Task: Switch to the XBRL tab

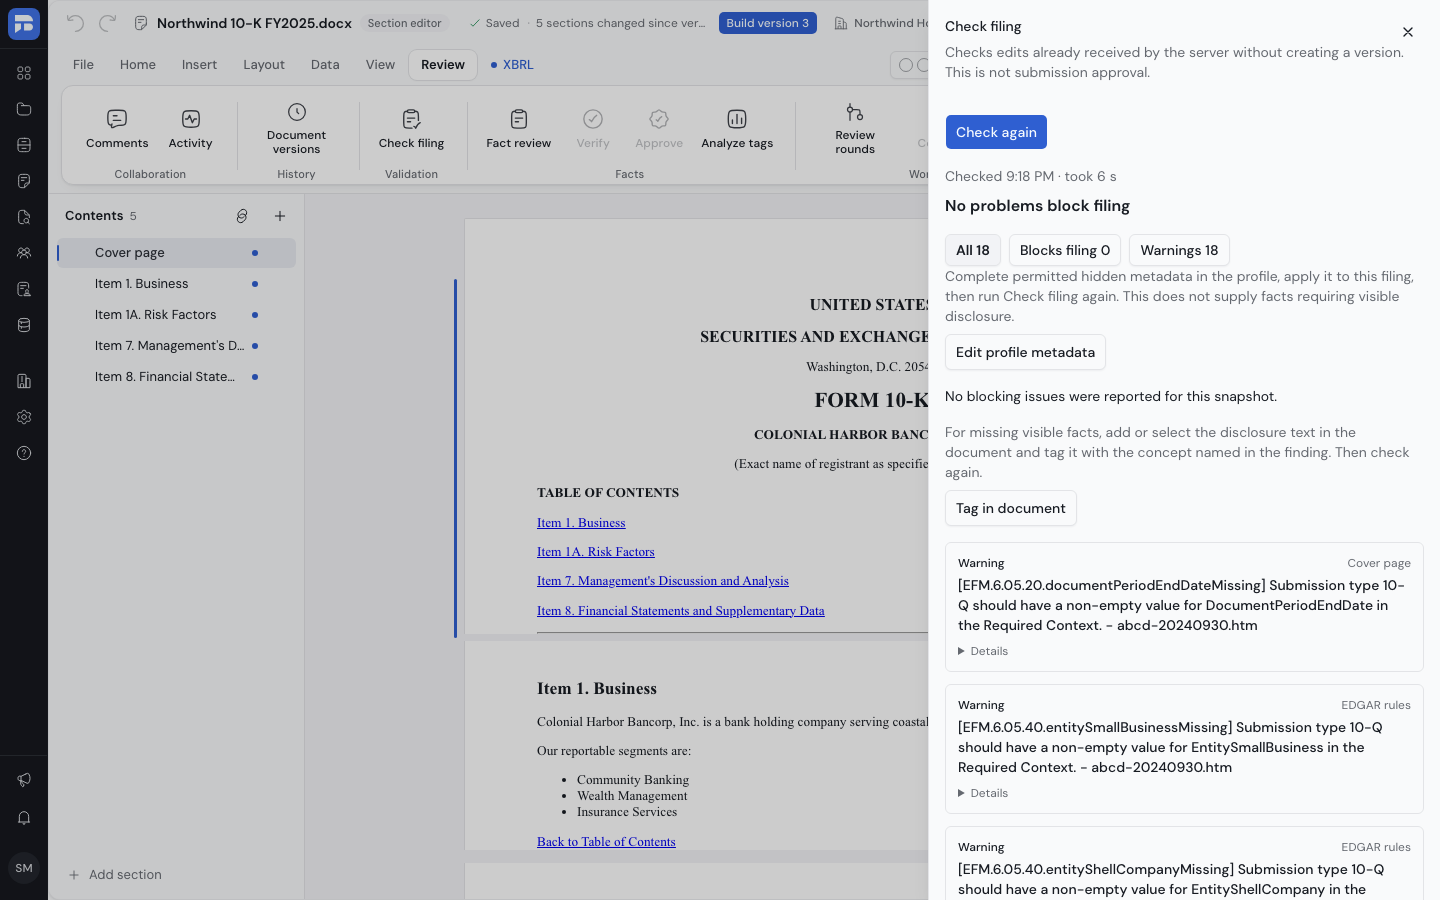Action: 512,65
